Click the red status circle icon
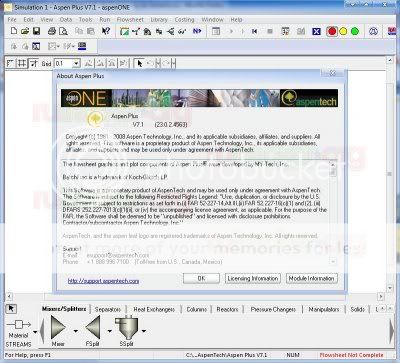400x363 pixels. pyautogui.click(x=332, y=31)
